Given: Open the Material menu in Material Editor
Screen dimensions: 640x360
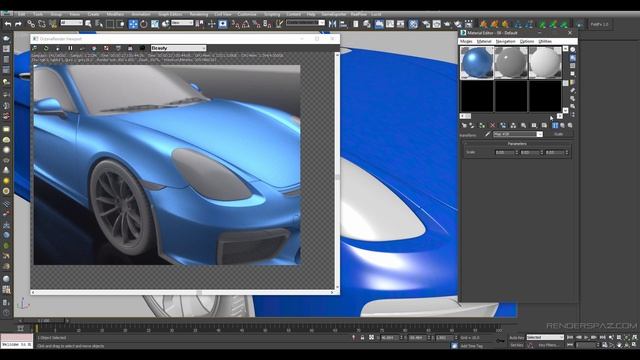Looking at the screenshot, I should pos(484,41).
